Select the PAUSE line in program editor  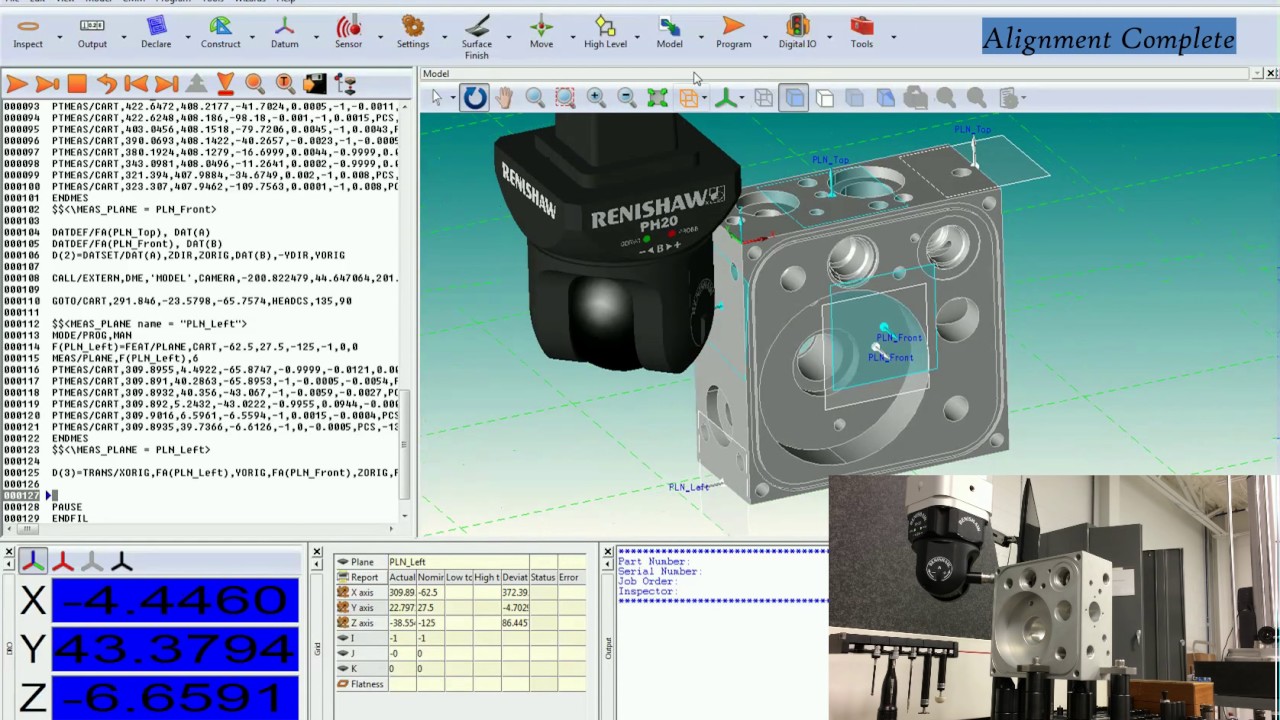(67, 507)
